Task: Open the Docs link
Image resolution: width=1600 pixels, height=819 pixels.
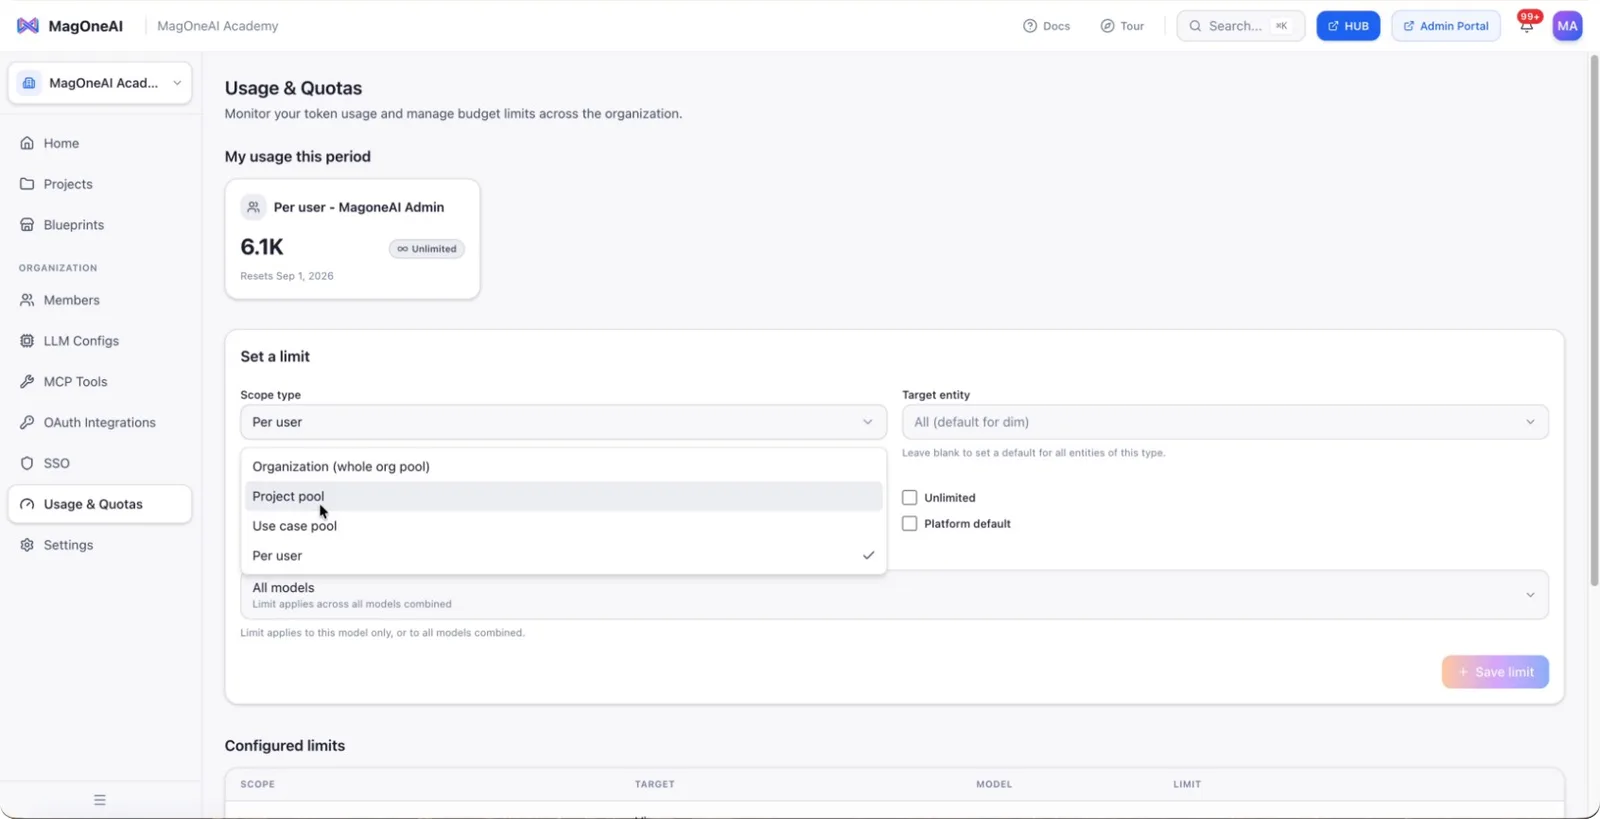Action: (1046, 26)
